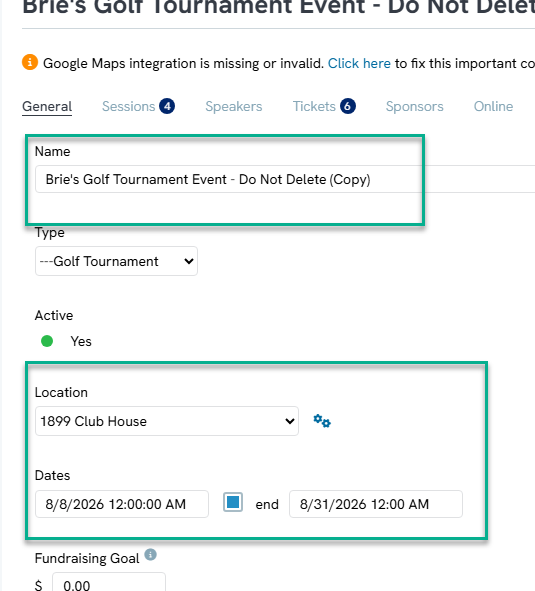Open the Speakers tab
This screenshot has width=535, height=591.
(234, 107)
